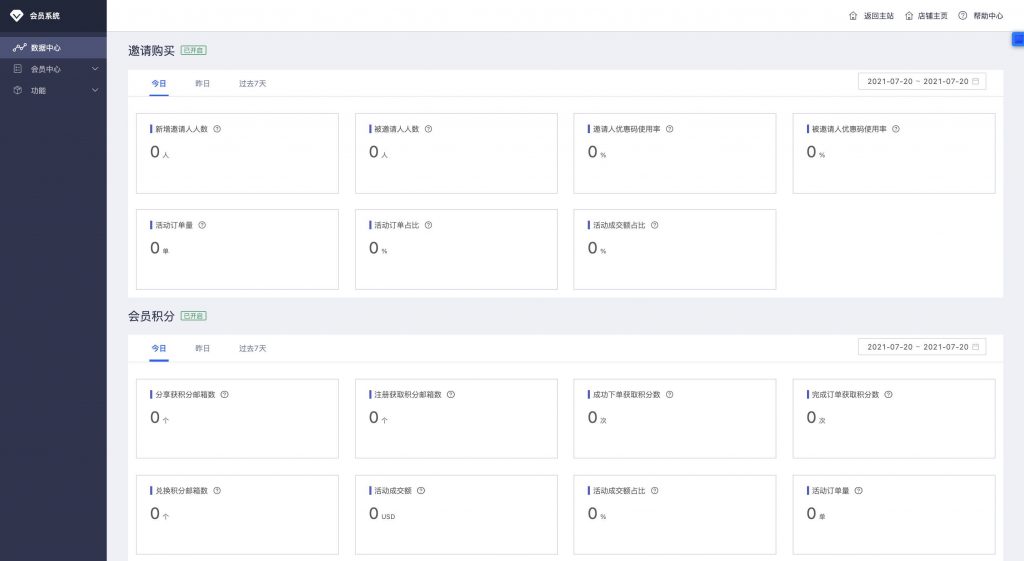The width and height of the screenshot is (1024, 561).
Task: Click help icon beside 成功下单获取积分数
Action: click(669, 394)
